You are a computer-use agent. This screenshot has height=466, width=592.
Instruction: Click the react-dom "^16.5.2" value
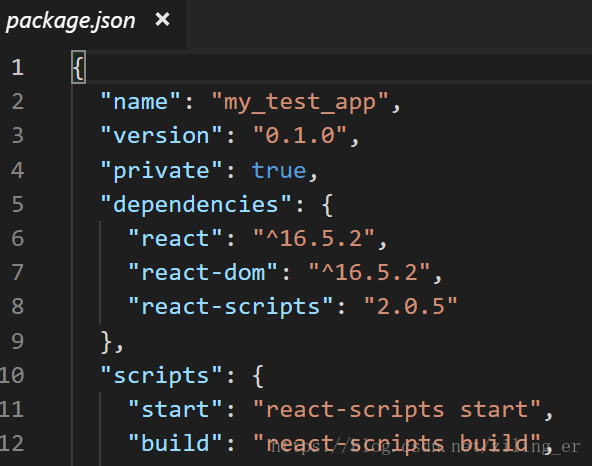pos(369,272)
